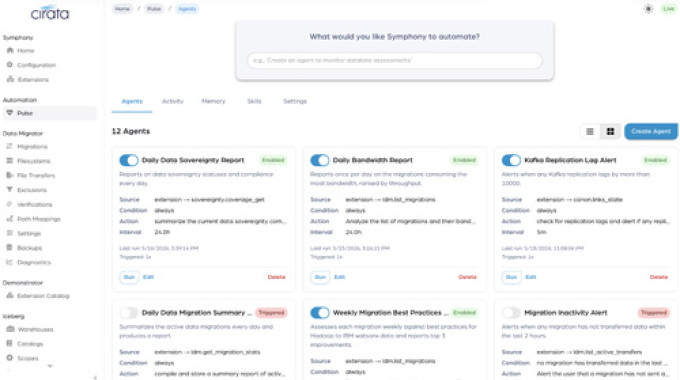
Task: Click the Enabled badge on Daily Bandwidth Report
Action: tap(464, 160)
